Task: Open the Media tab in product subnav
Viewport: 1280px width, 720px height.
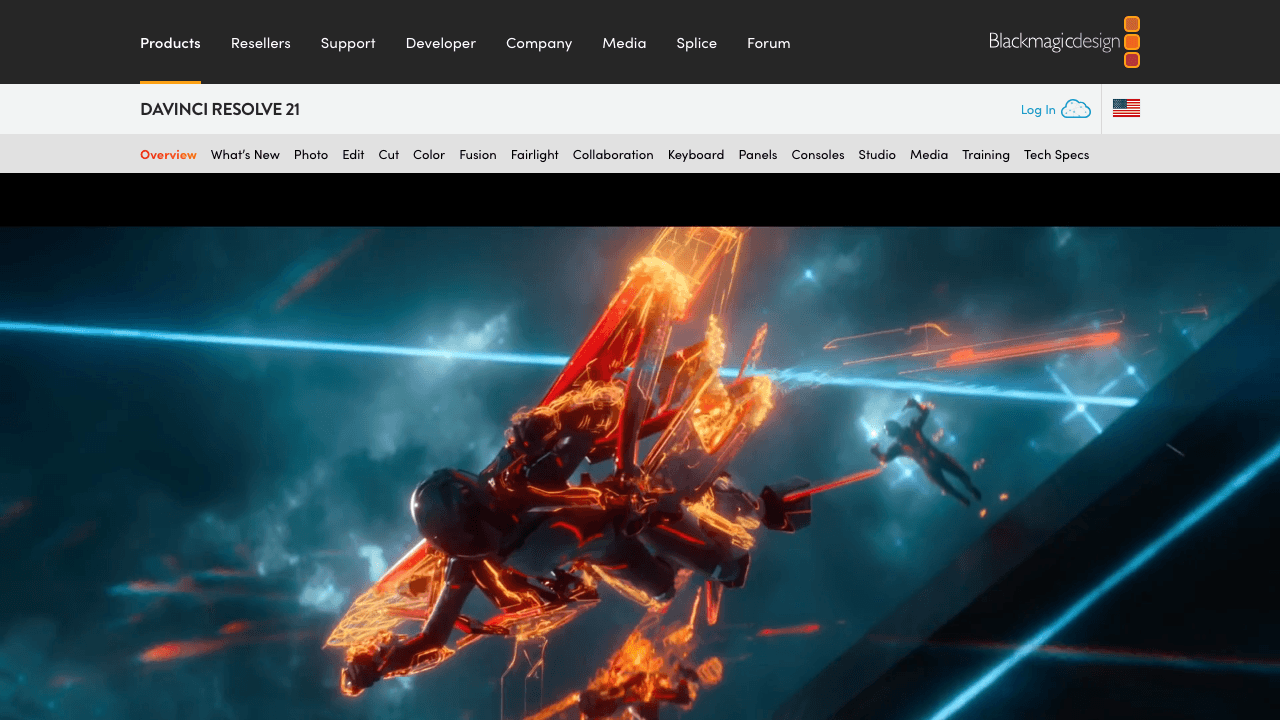Action: [929, 155]
